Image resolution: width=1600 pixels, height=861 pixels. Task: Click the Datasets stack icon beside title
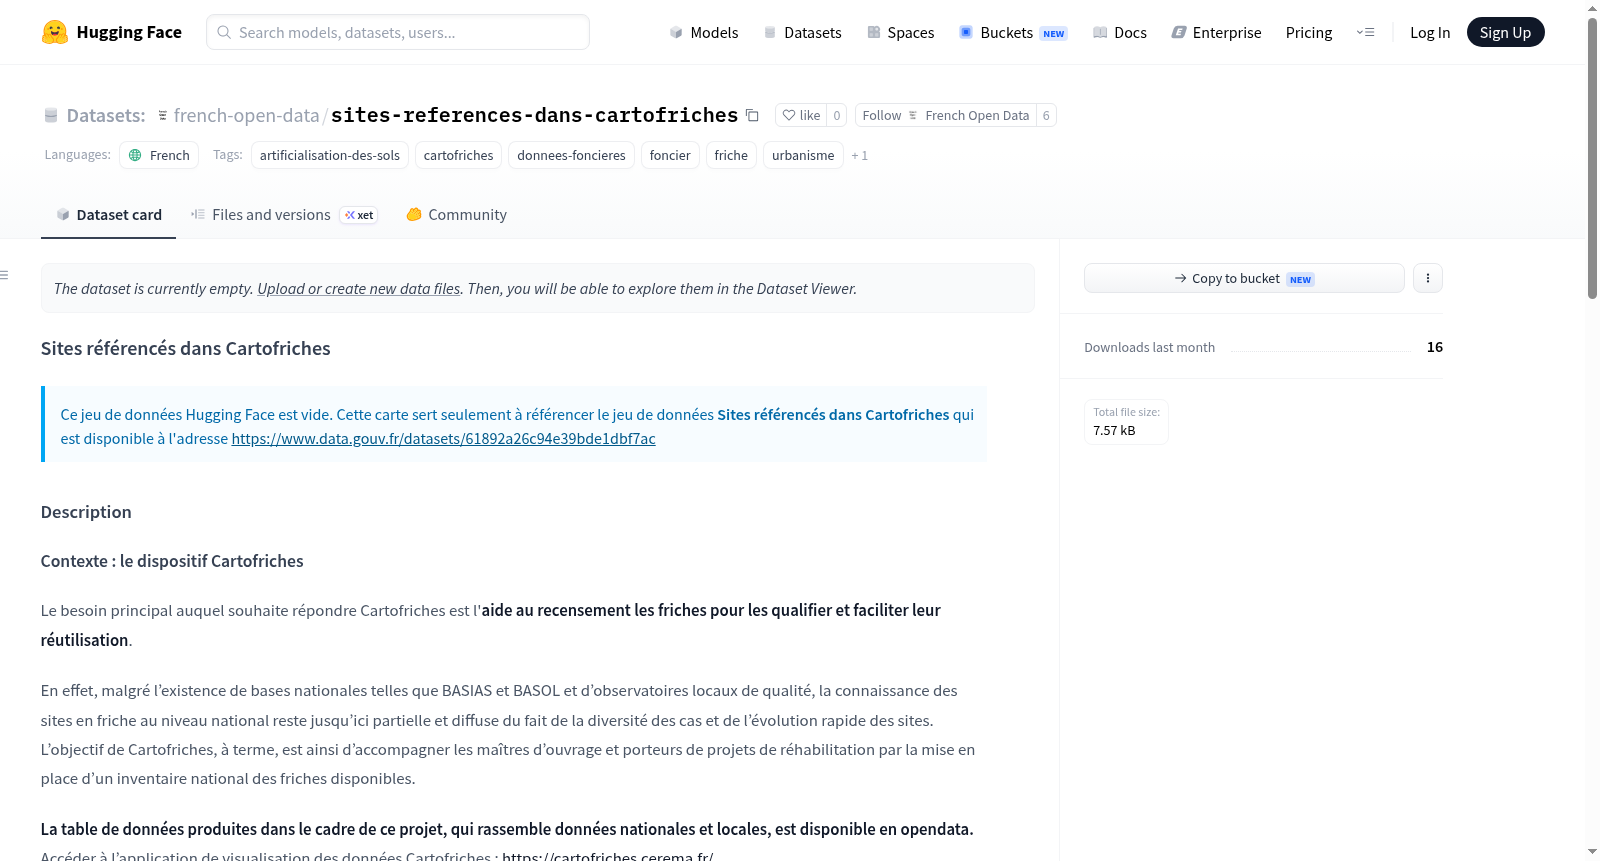click(51, 116)
